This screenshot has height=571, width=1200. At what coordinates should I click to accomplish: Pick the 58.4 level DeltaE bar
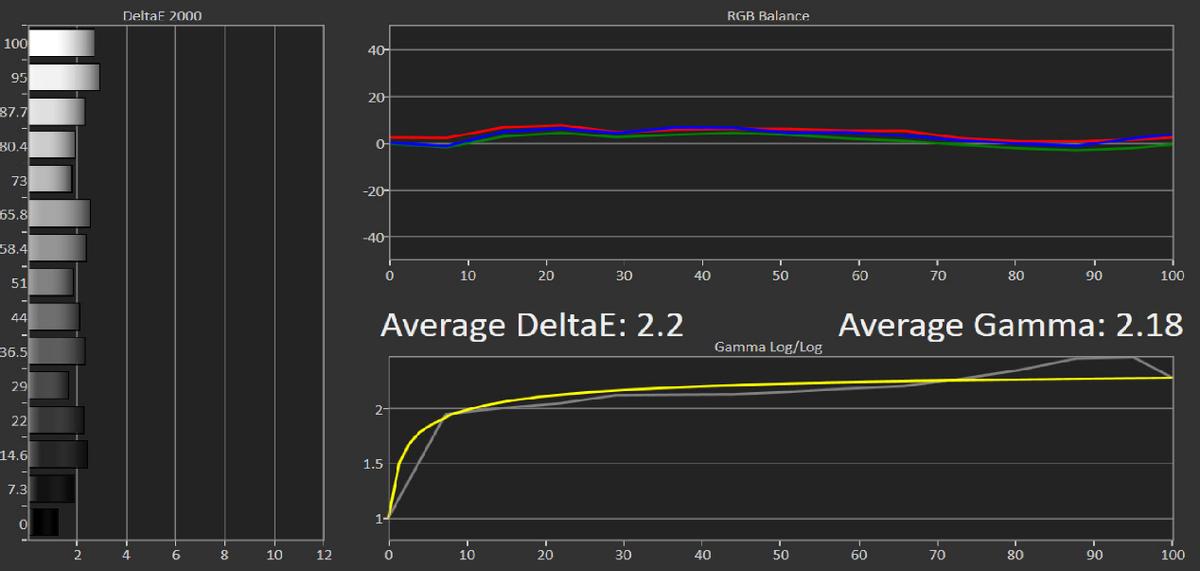pos(58,247)
